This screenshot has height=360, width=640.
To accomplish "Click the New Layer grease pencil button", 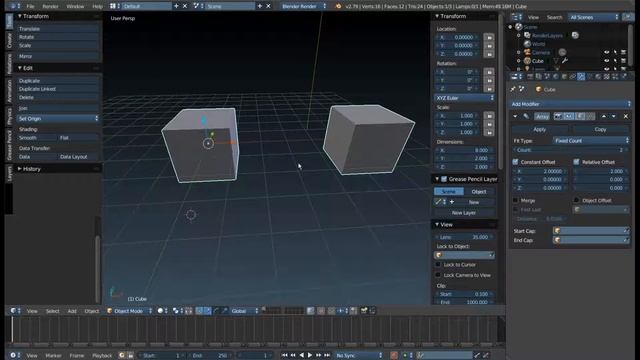I will coord(464,213).
